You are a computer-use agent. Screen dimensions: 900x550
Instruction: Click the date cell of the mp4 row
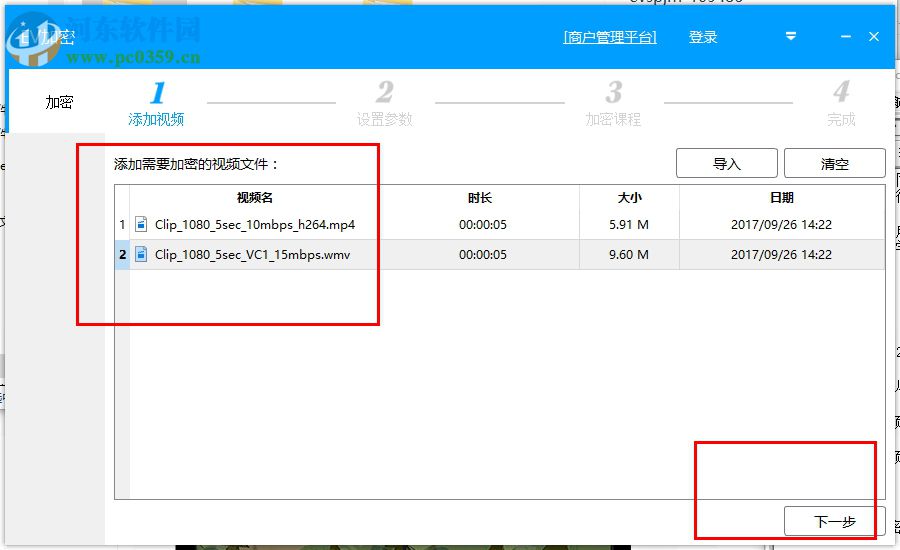point(781,224)
